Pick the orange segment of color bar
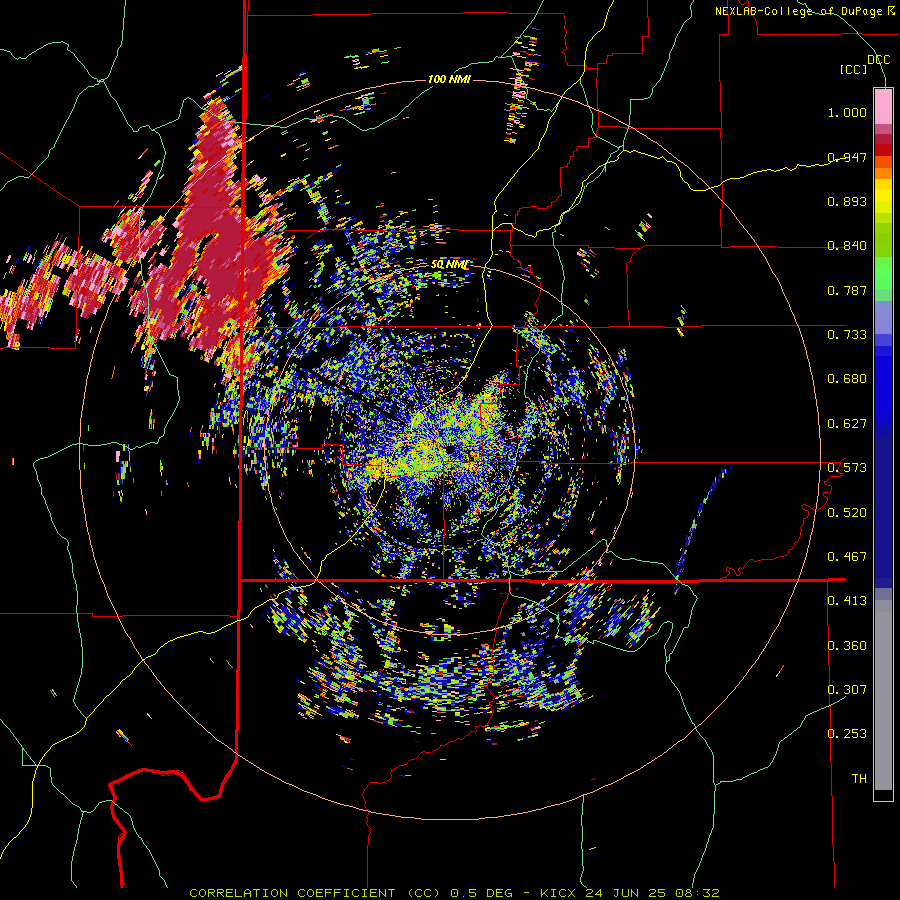Image resolution: width=900 pixels, height=900 pixels. point(883,173)
